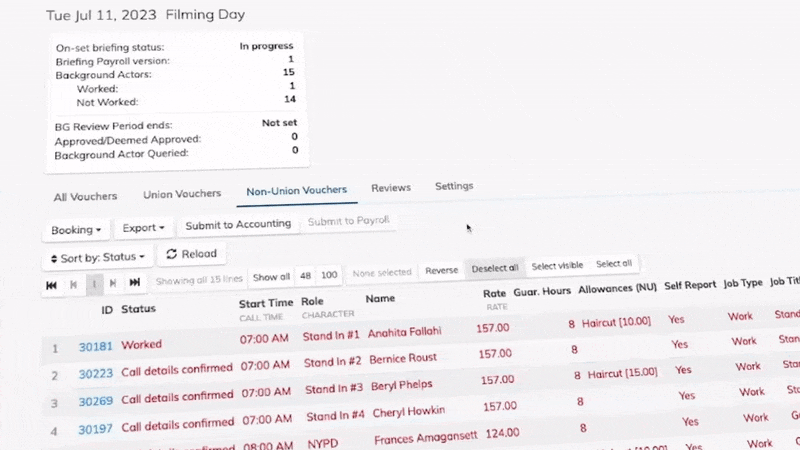Switch to the All Vouchers tab

pyautogui.click(x=85, y=197)
